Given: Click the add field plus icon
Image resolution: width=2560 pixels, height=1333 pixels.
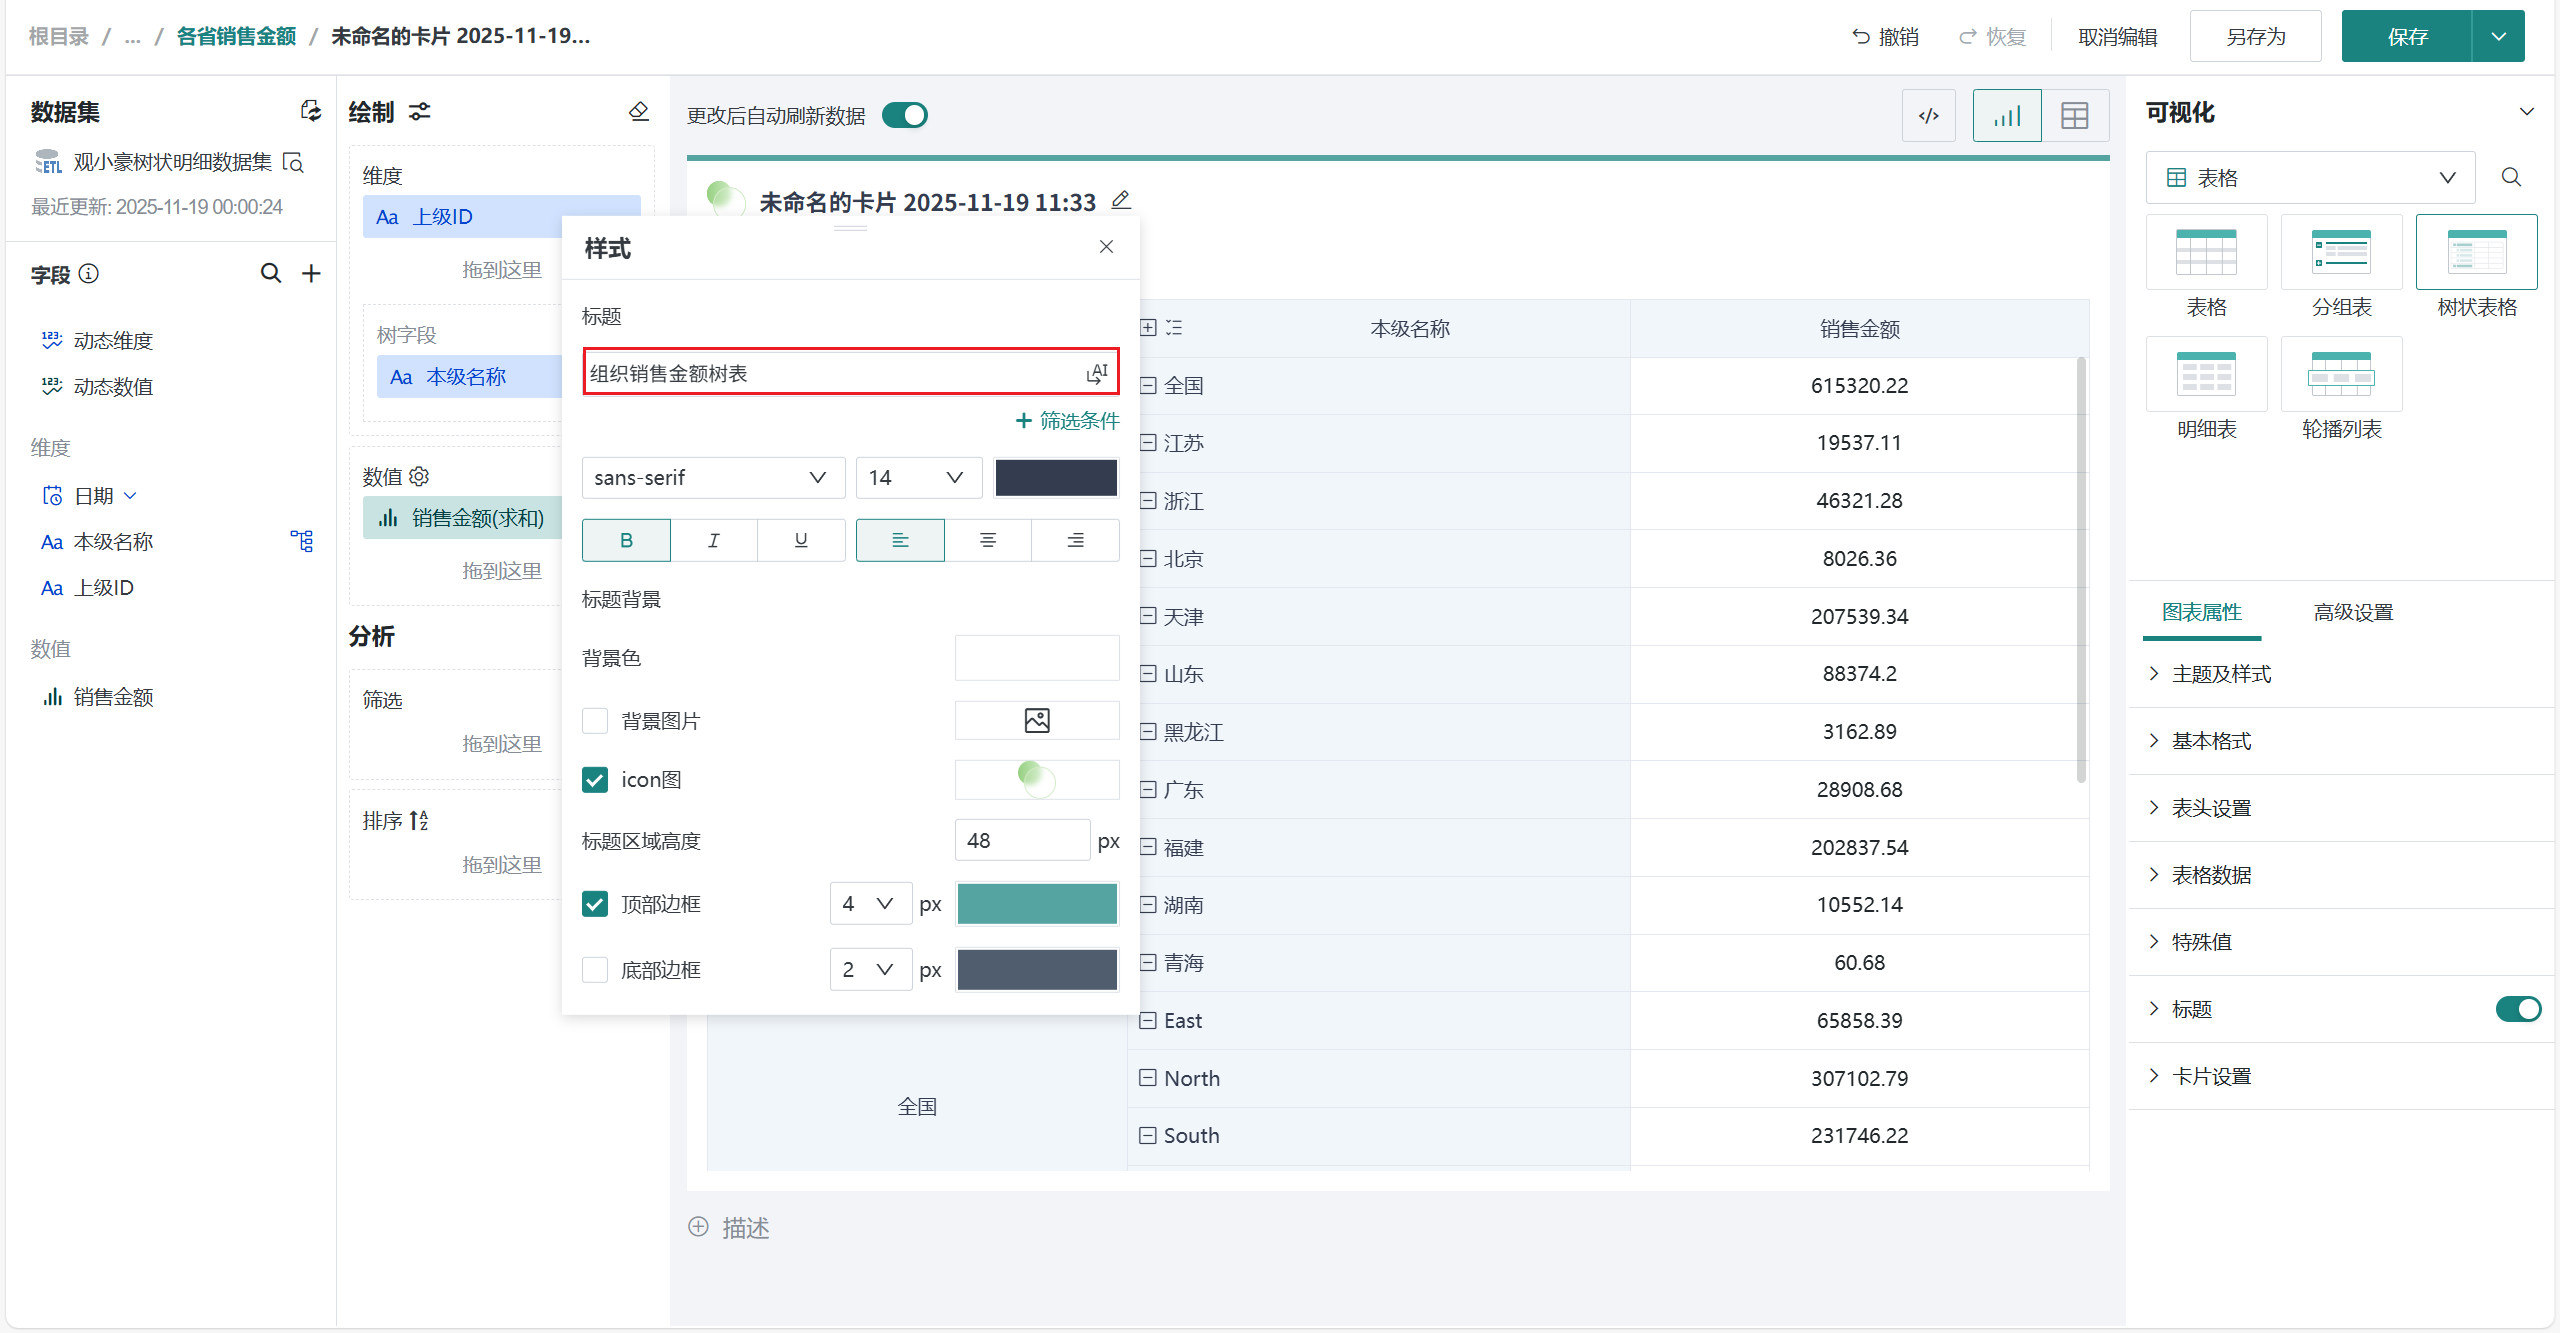Looking at the screenshot, I should tap(311, 274).
